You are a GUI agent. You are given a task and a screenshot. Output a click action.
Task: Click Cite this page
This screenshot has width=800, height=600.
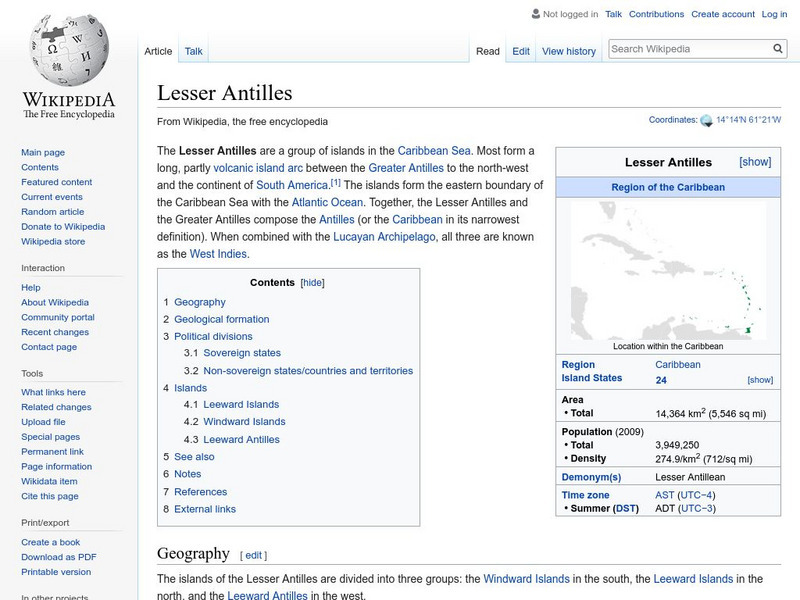pyautogui.click(x=49, y=496)
